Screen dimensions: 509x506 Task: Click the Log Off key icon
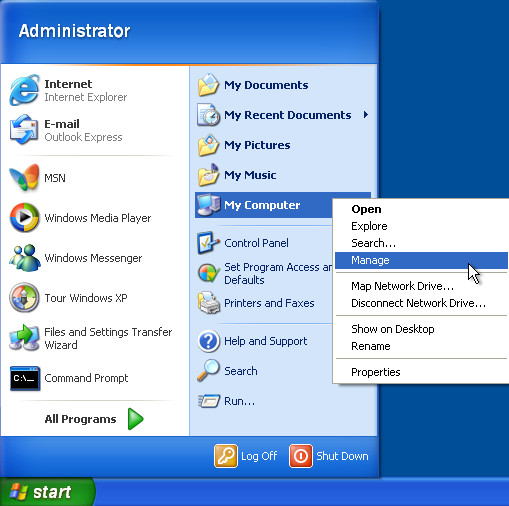point(226,456)
